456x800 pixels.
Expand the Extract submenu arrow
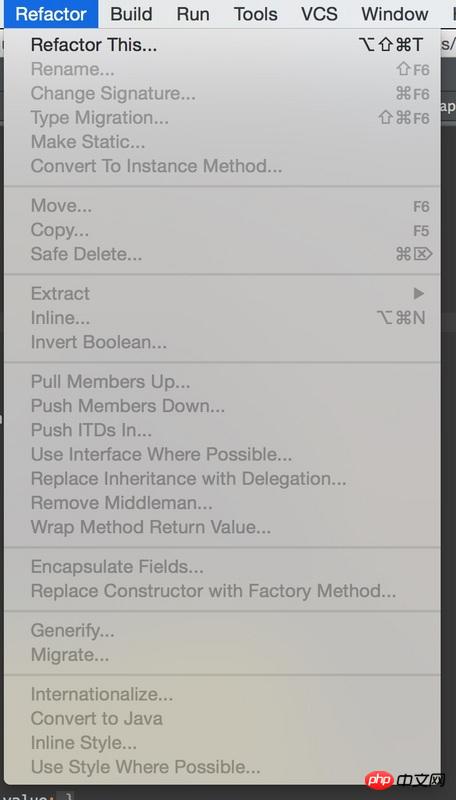point(419,293)
